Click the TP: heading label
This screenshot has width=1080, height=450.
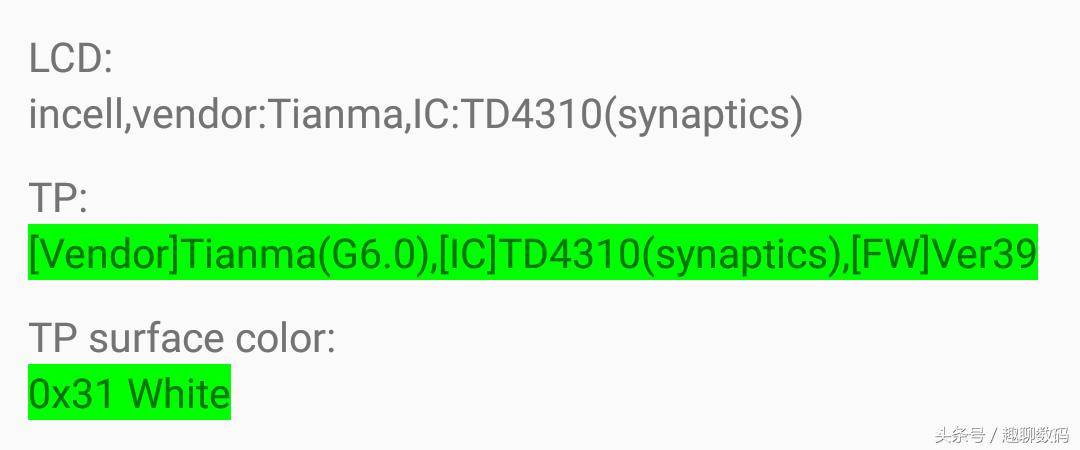(x=58, y=199)
